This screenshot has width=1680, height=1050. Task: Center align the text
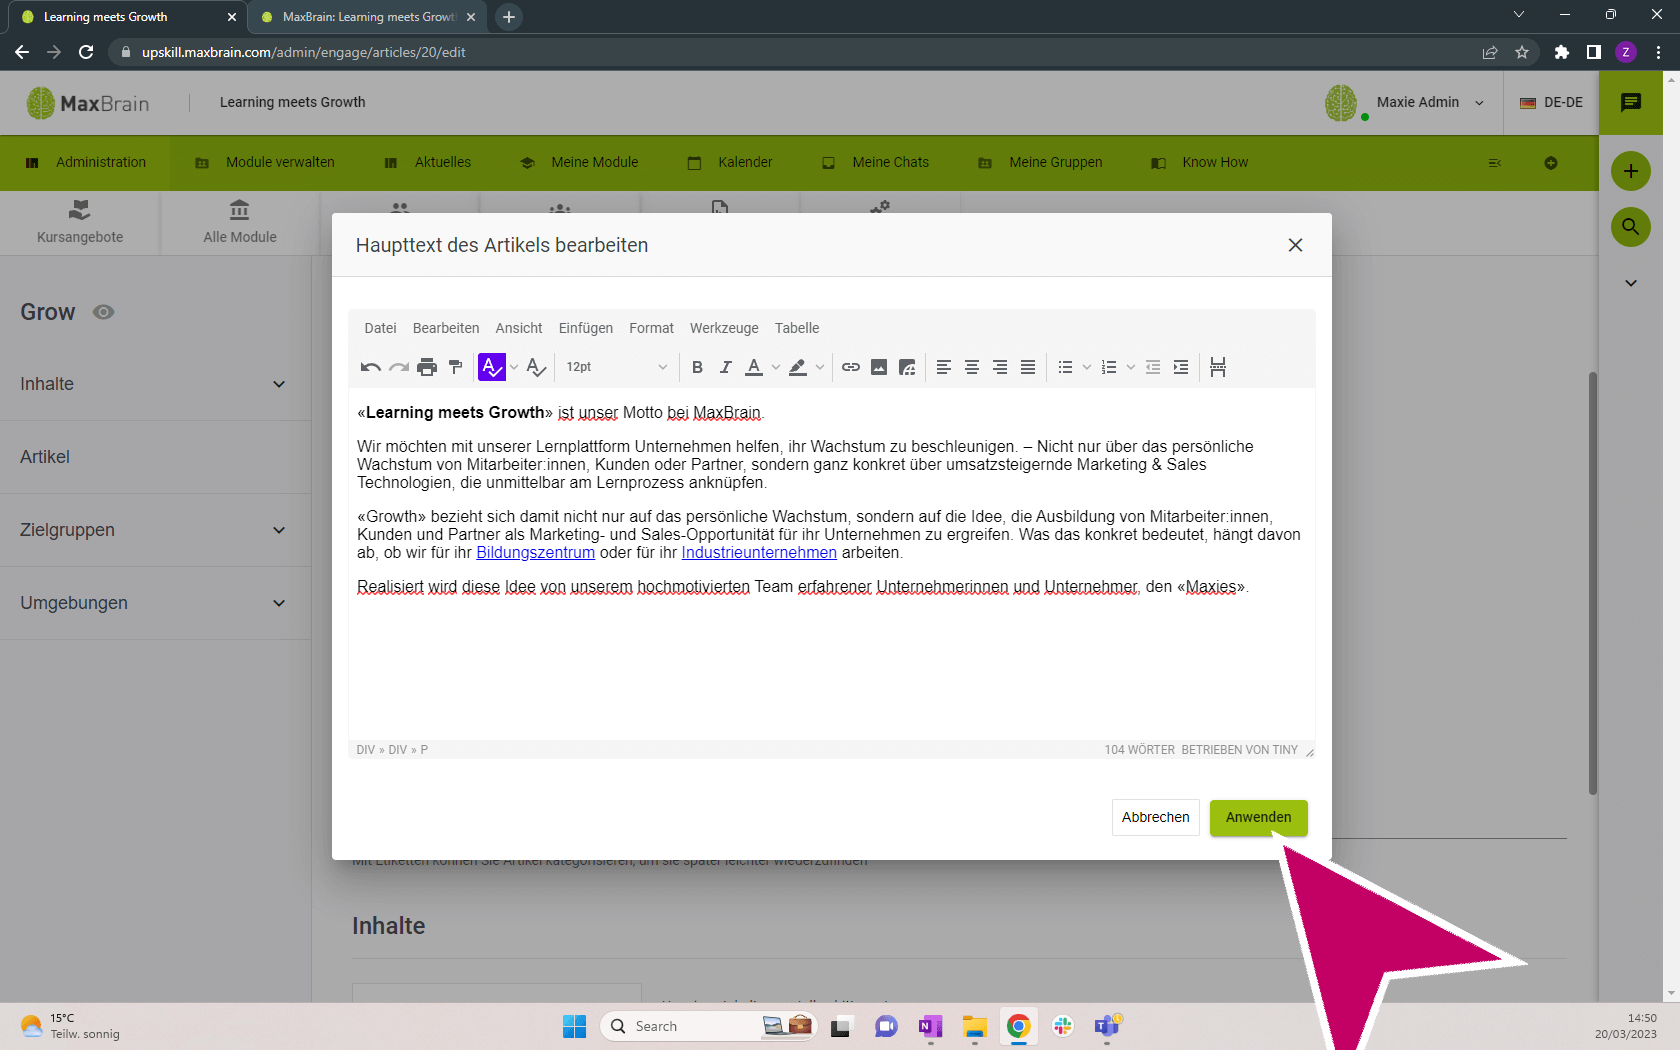[x=971, y=367]
